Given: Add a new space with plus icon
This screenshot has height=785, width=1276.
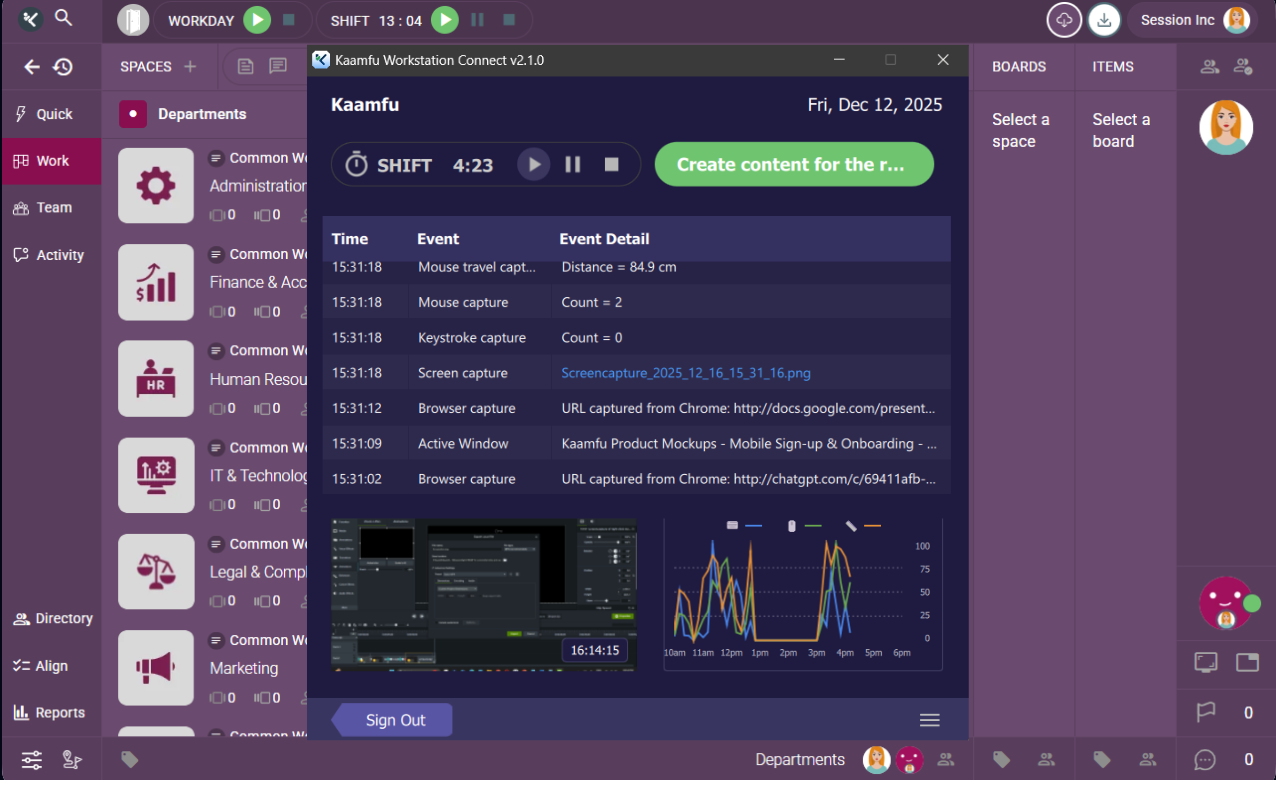Looking at the screenshot, I should (x=190, y=67).
